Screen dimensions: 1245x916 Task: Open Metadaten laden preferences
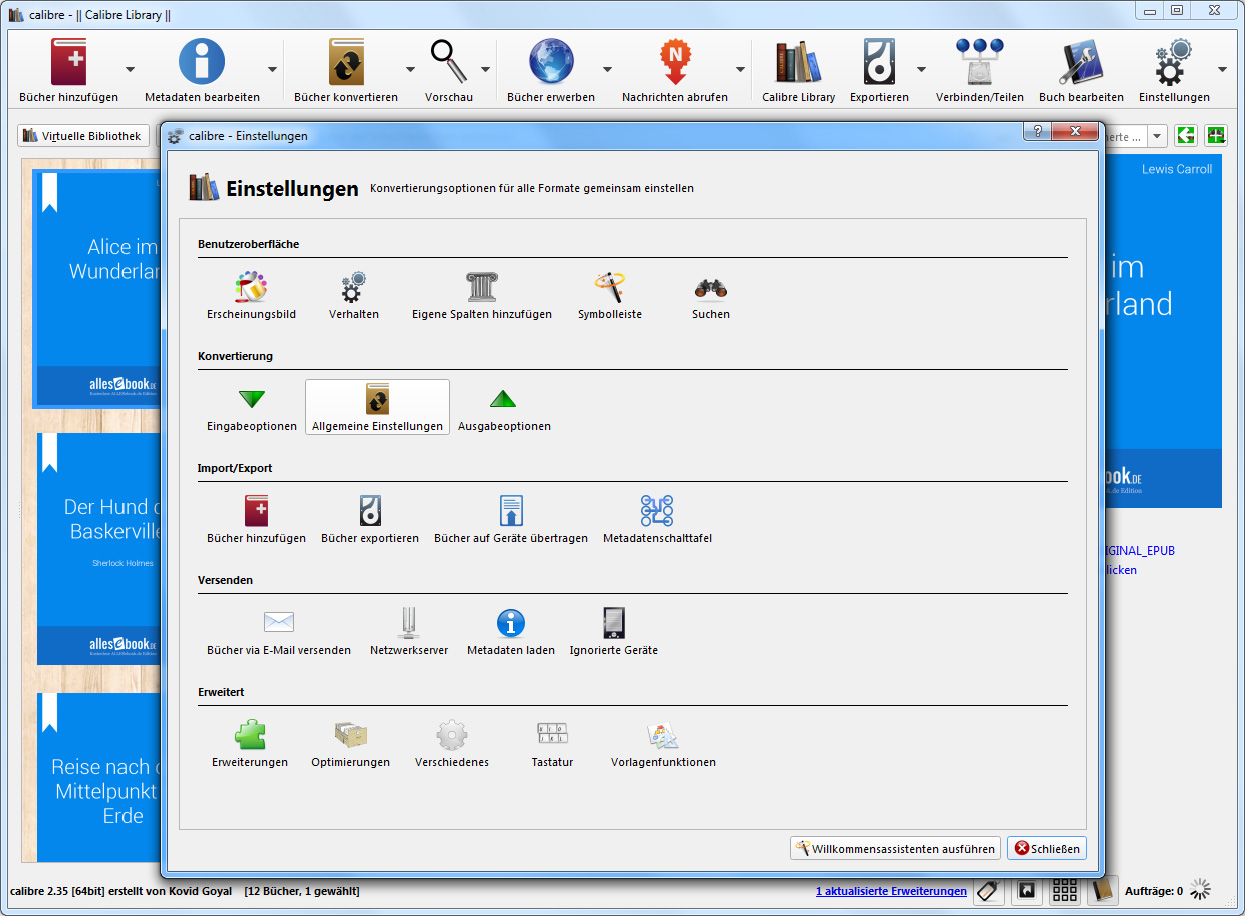point(511,632)
